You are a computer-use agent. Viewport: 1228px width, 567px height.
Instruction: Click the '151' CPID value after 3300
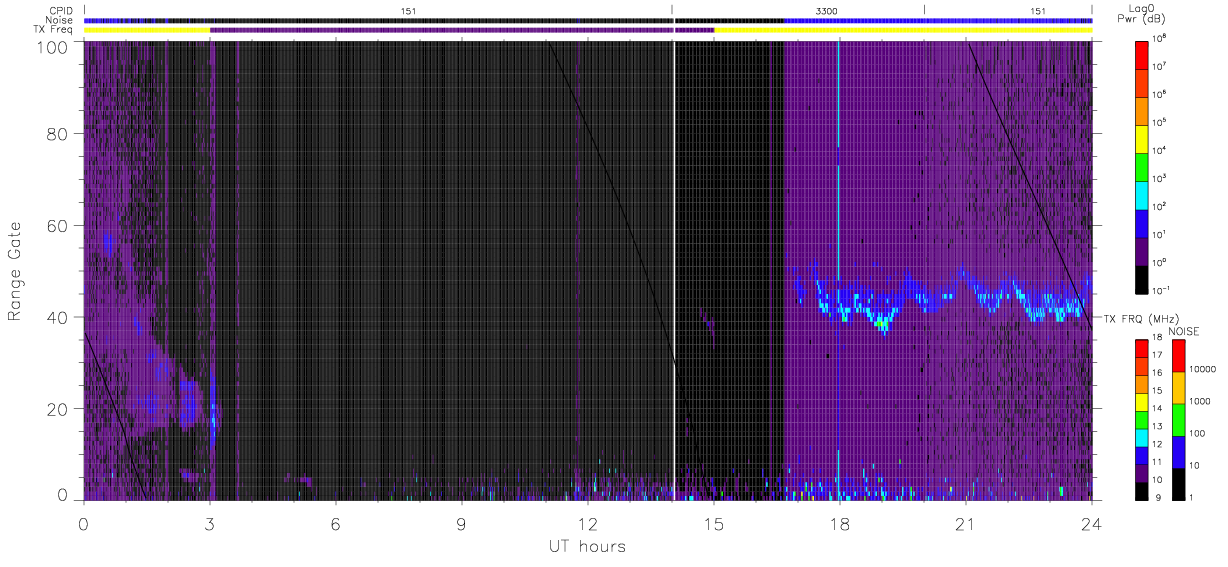point(1038,11)
